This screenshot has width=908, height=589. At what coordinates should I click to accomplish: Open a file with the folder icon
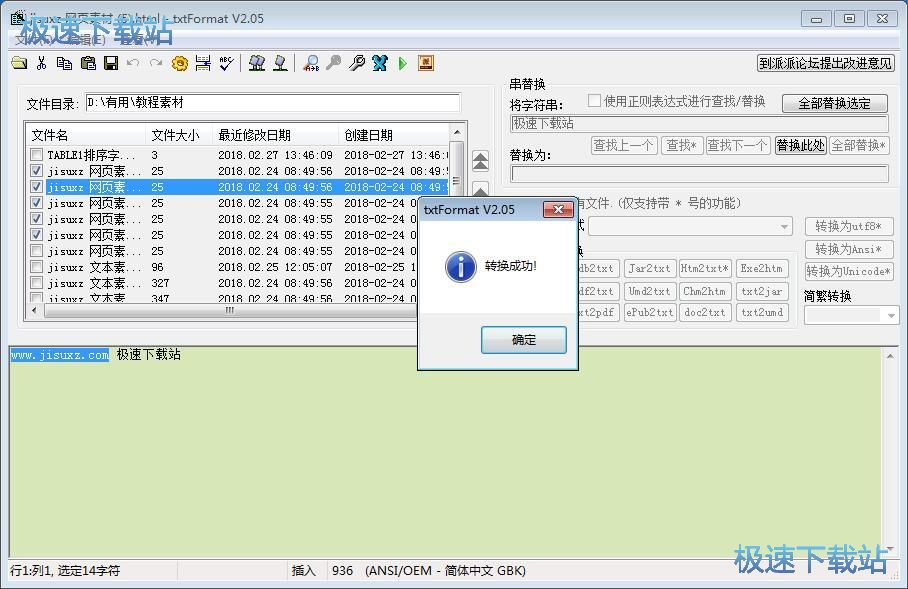point(19,63)
